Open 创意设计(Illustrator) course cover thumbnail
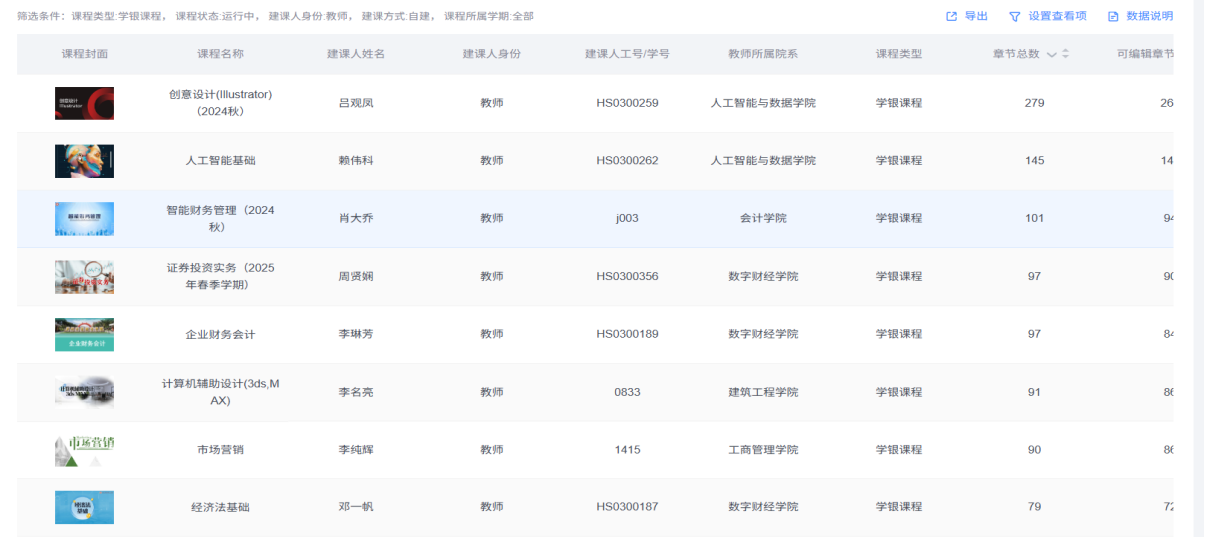Image resolution: width=1213 pixels, height=537 pixels. point(84,103)
